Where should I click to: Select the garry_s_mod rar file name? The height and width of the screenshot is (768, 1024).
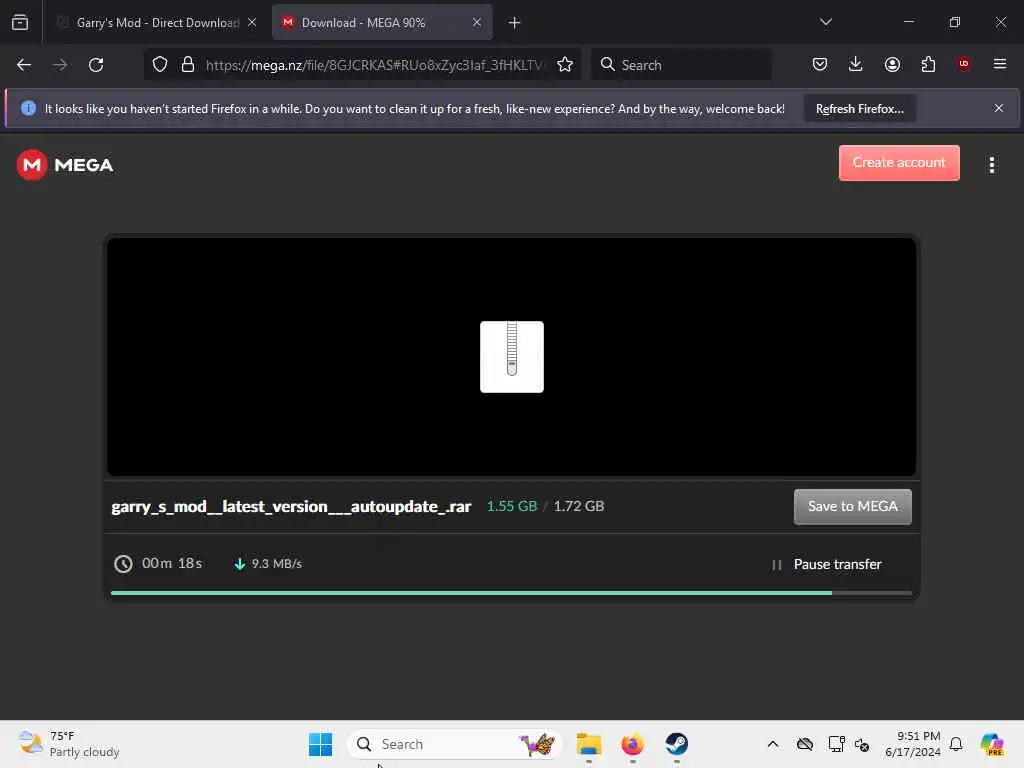[x=291, y=506]
